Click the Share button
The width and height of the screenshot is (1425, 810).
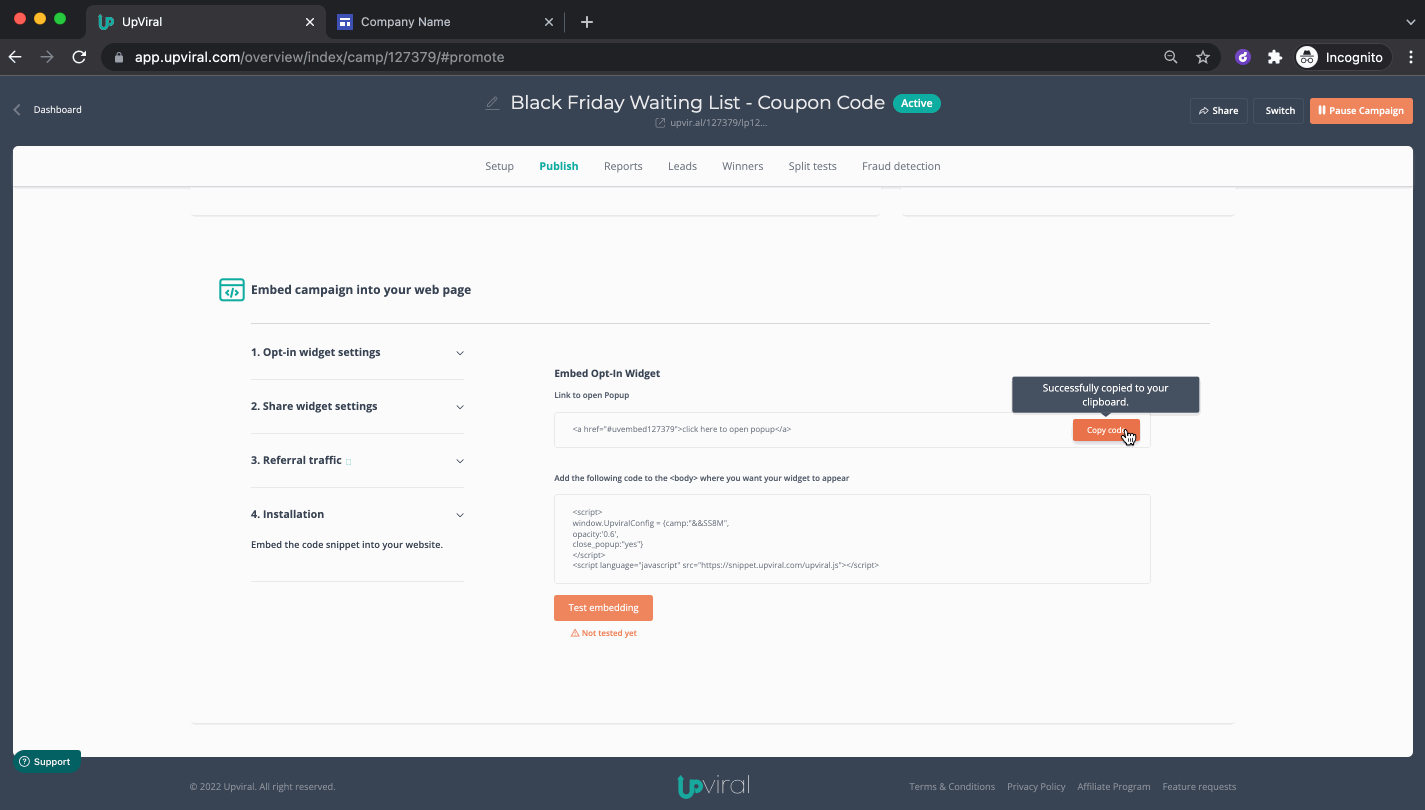pyautogui.click(x=1218, y=111)
